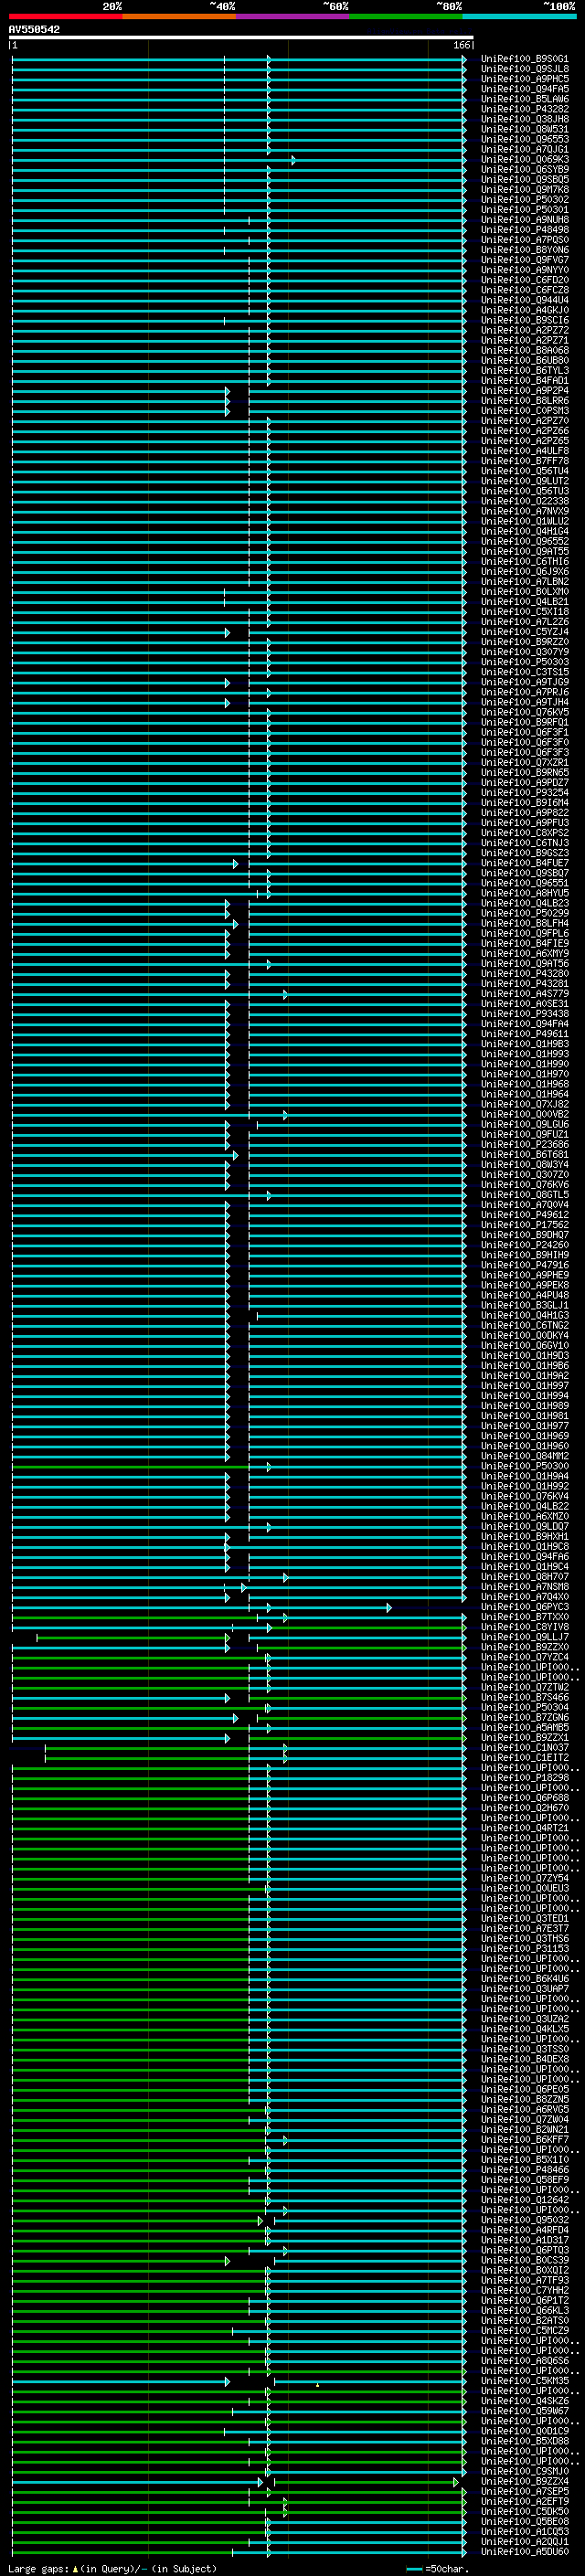Open hit UniRef100_B5LAW6

(524, 99)
